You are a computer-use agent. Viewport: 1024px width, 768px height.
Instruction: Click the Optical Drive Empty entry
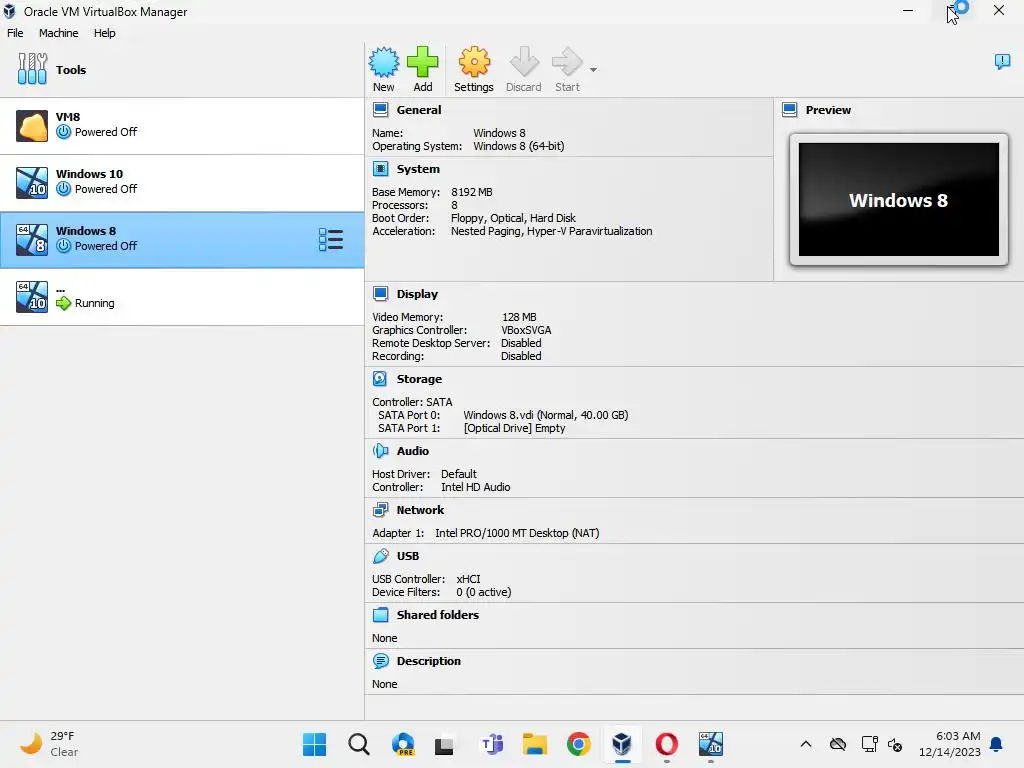(515, 428)
